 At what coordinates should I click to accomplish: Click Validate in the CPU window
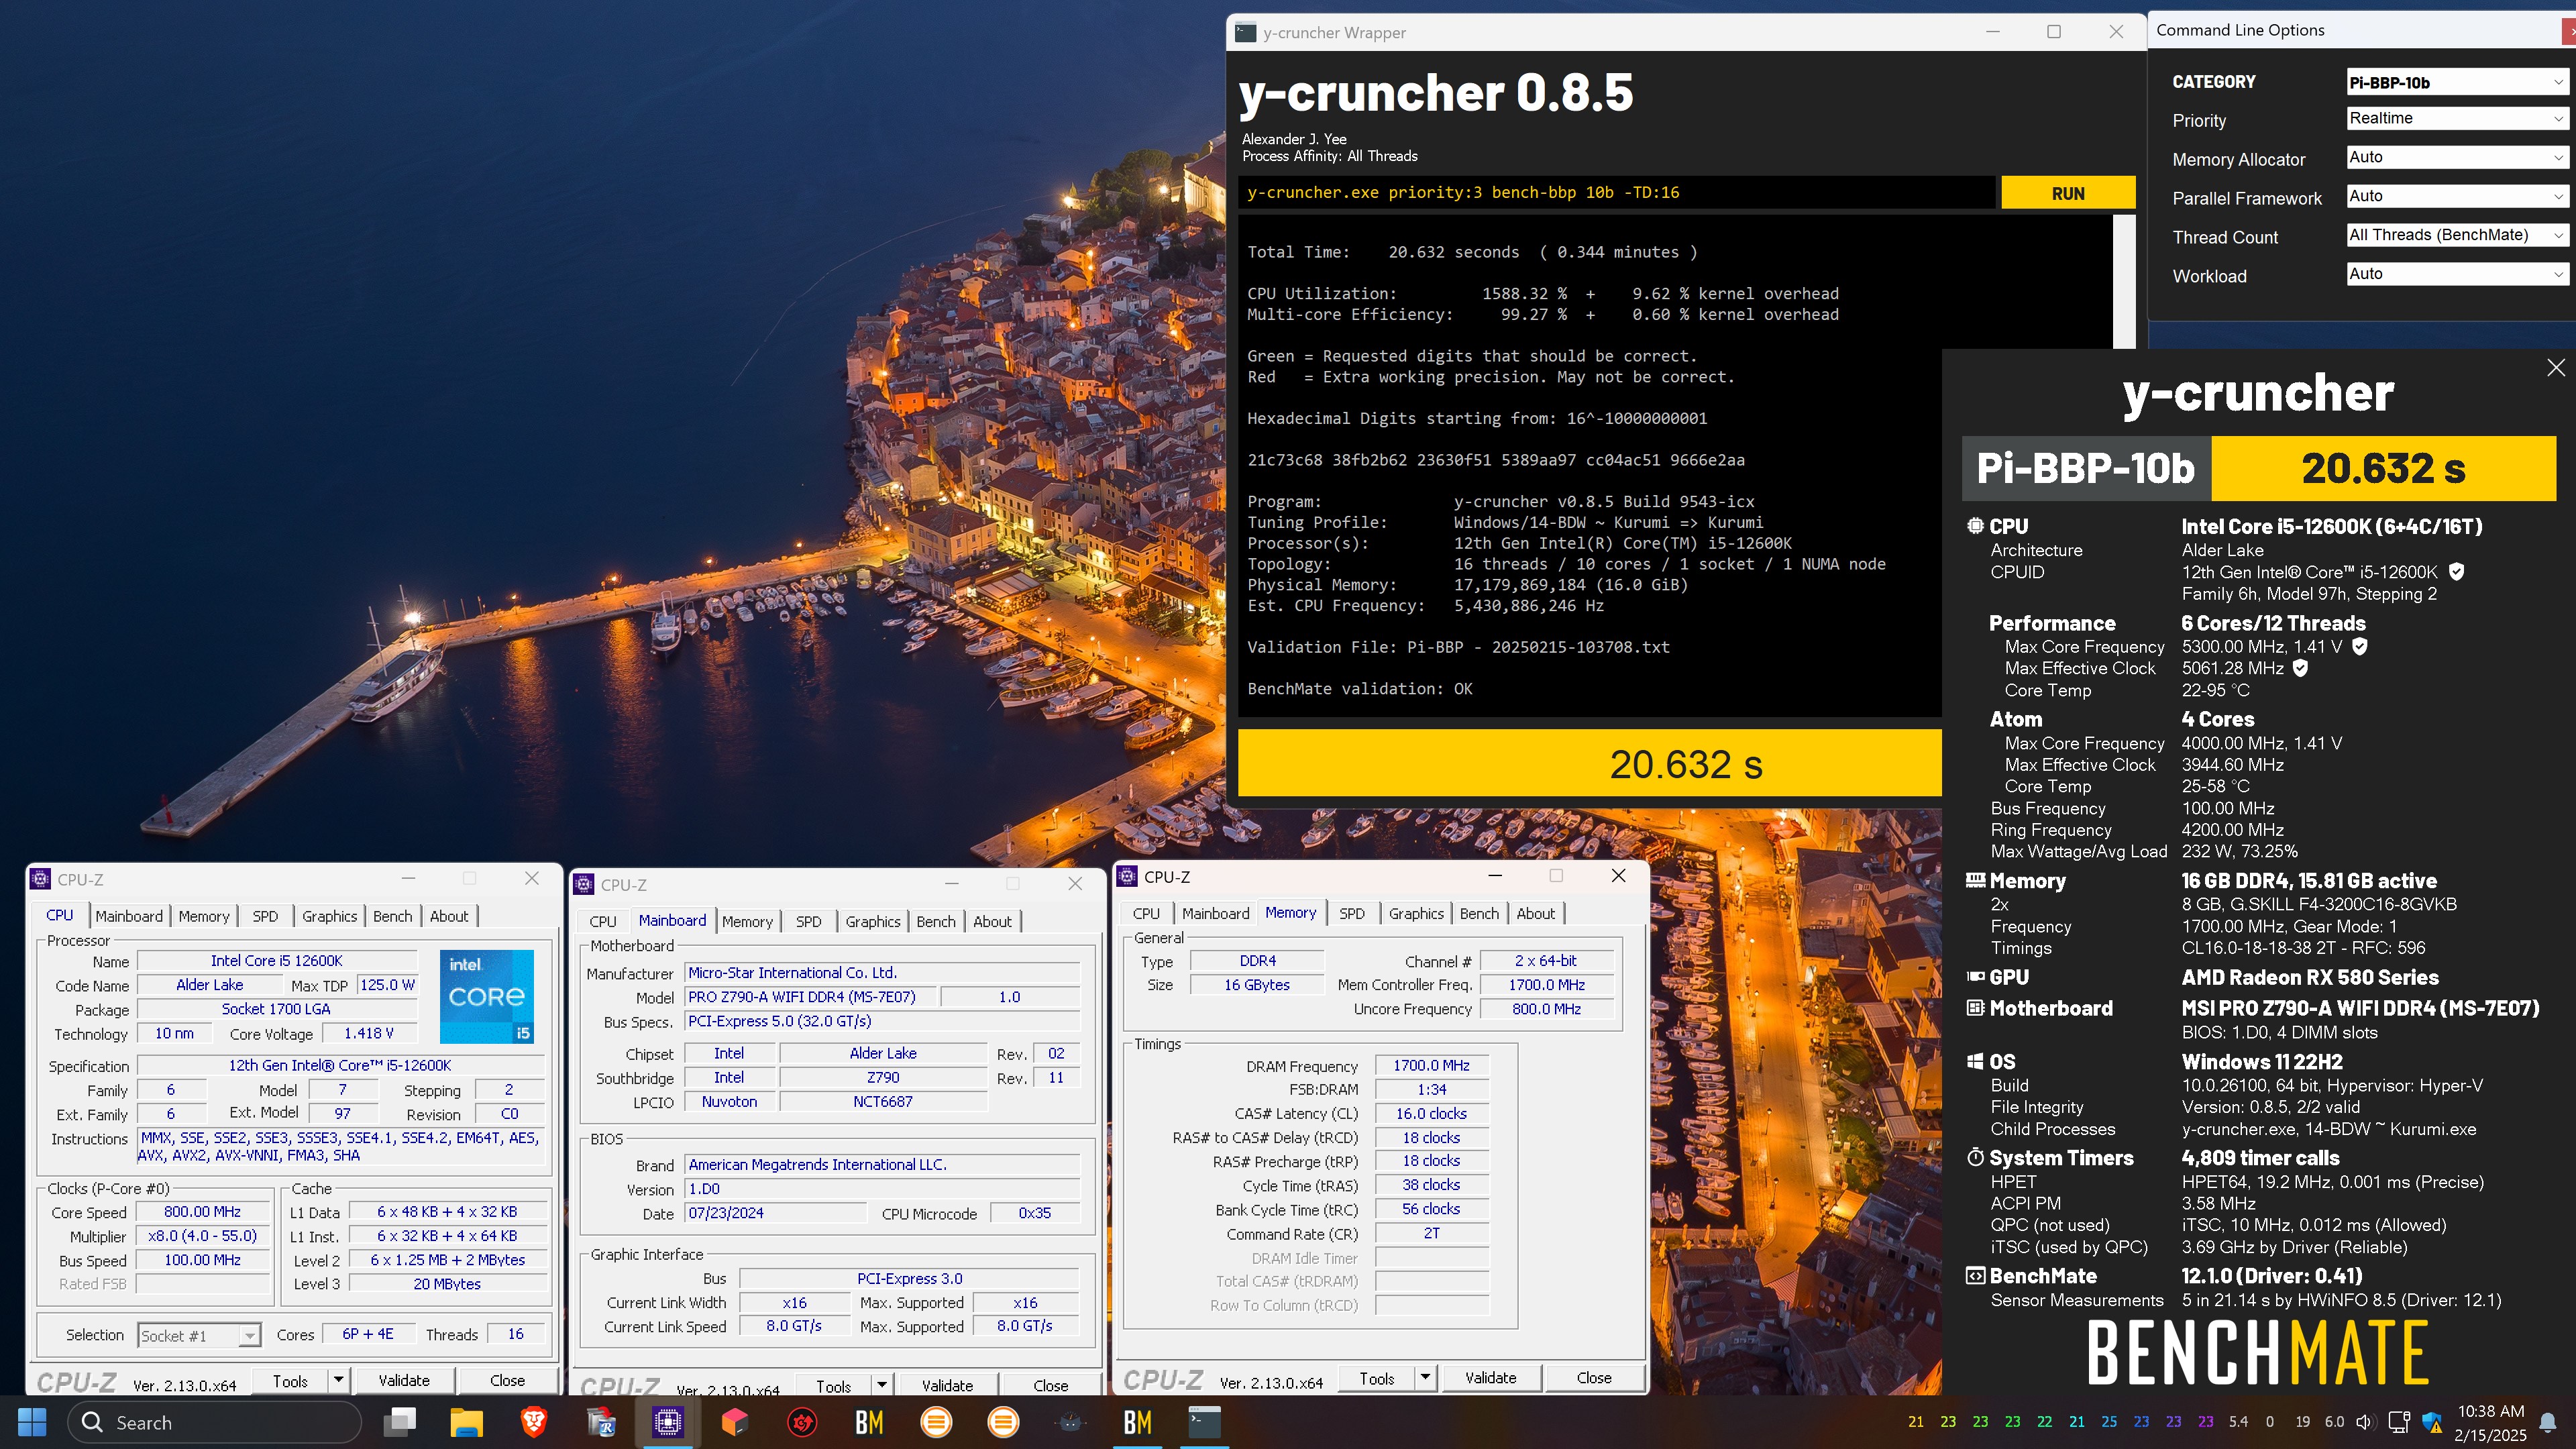click(x=404, y=1380)
